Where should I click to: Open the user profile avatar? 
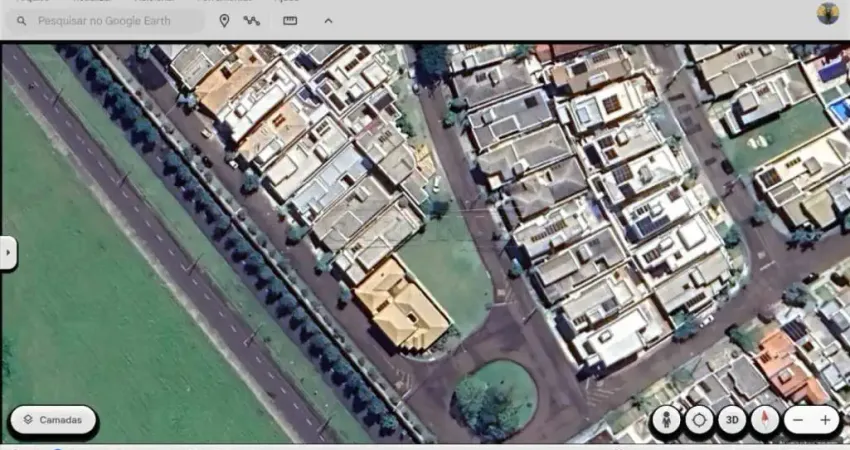[827, 13]
